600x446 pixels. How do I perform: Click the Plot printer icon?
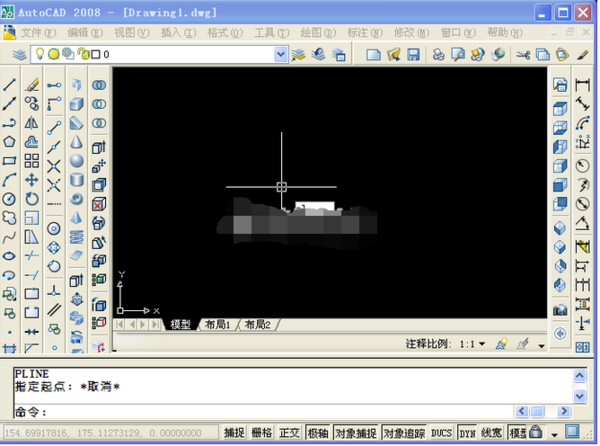pyautogui.click(x=439, y=55)
